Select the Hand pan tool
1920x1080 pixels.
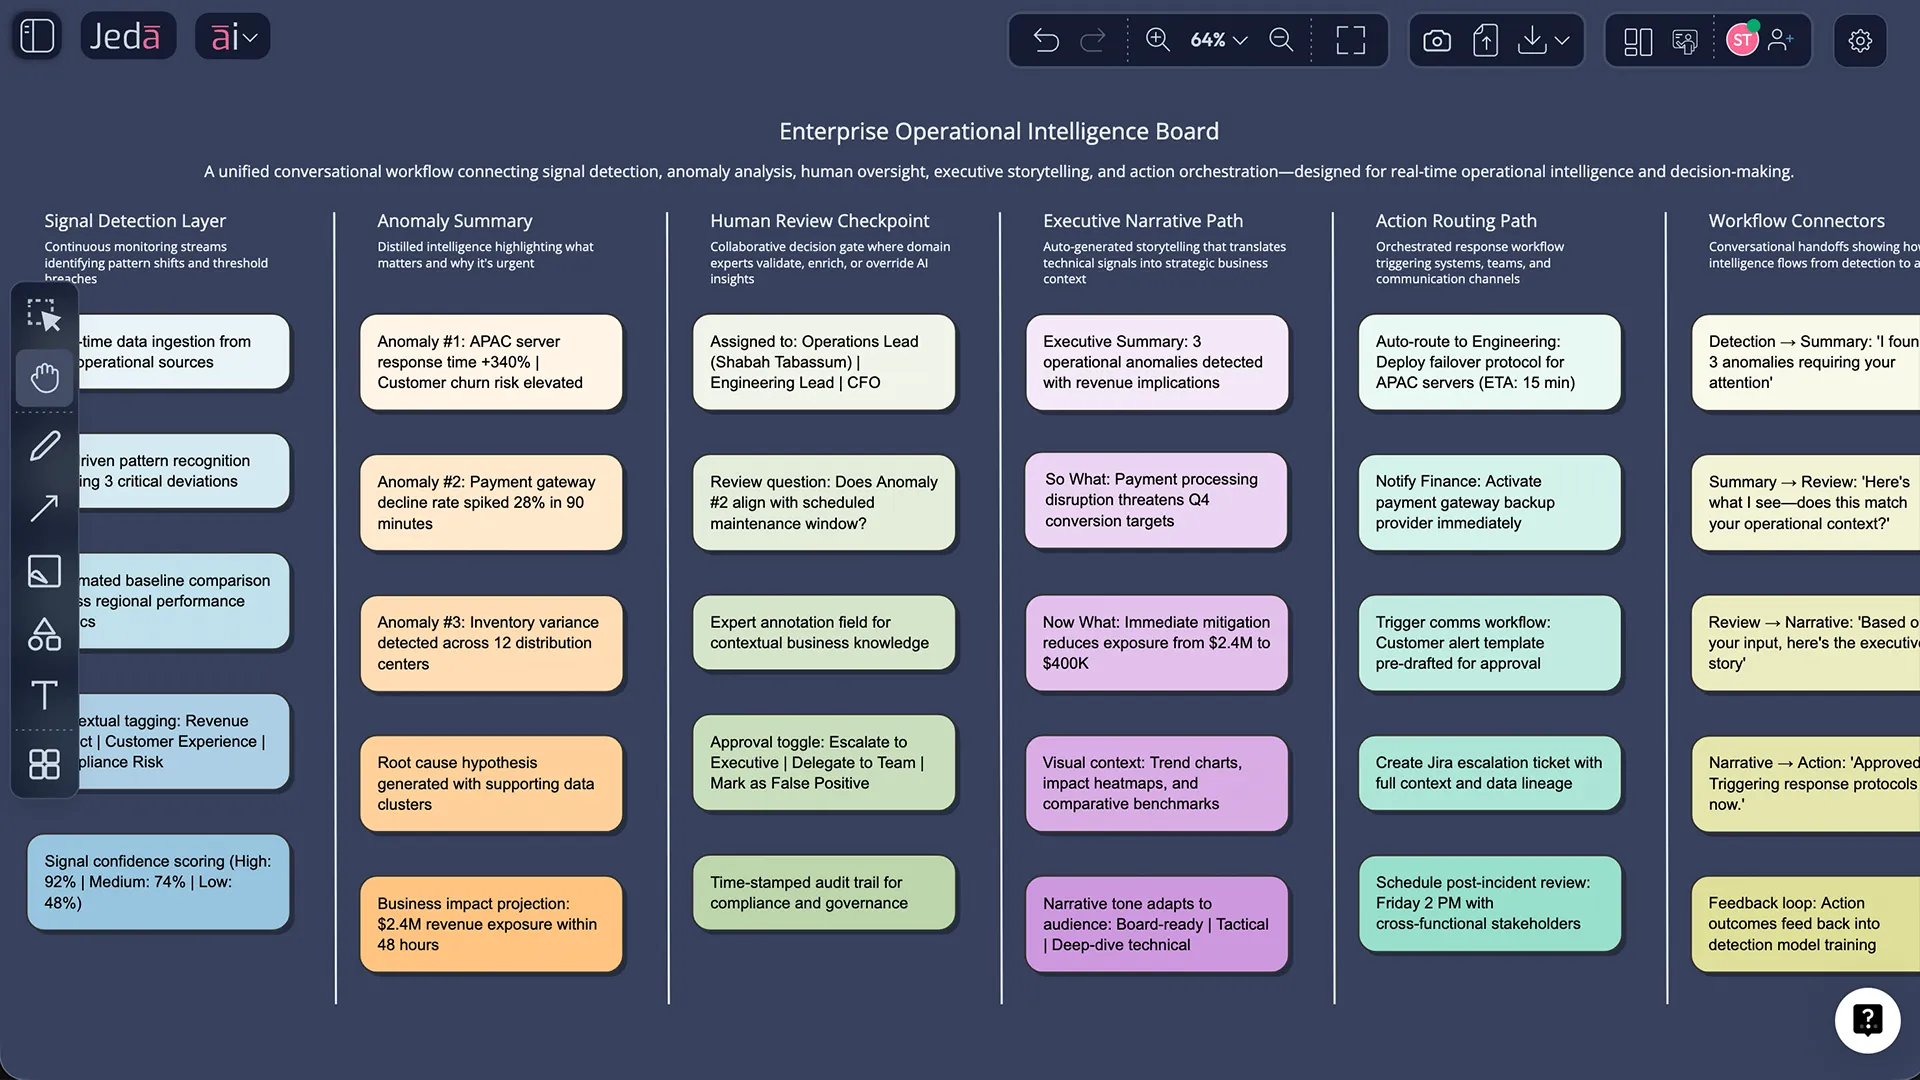point(45,378)
